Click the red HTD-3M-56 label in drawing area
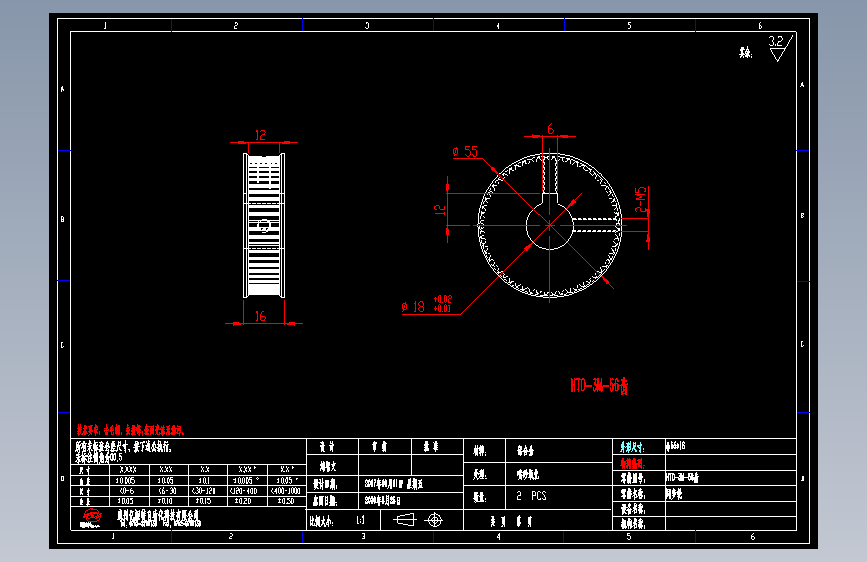The width and height of the screenshot is (867, 562). (599, 386)
